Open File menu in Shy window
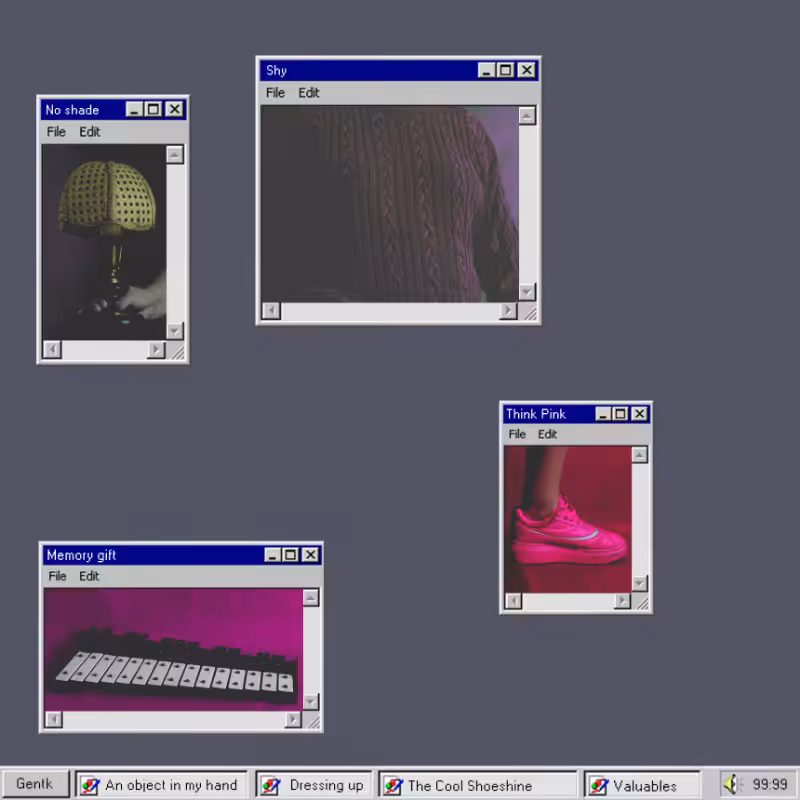The height and width of the screenshot is (800, 800). pyautogui.click(x=275, y=93)
